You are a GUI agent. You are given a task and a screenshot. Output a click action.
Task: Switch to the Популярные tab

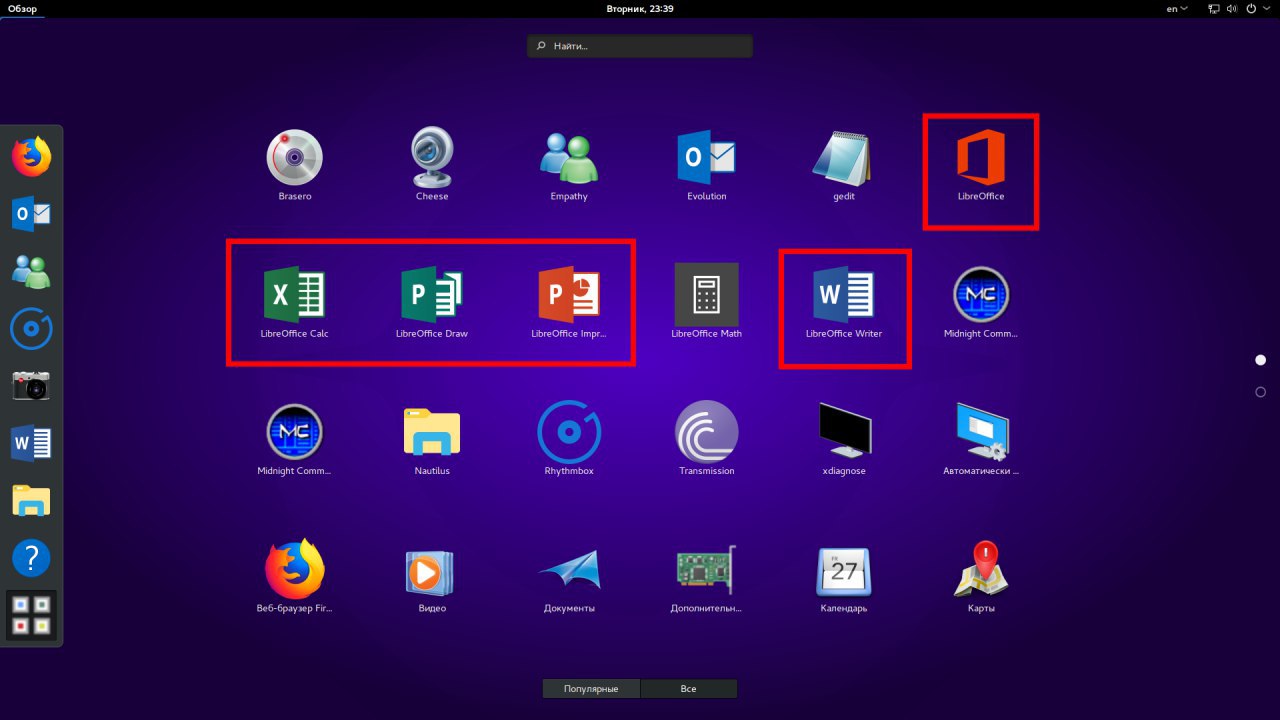pyautogui.click(x=591, y=689)
